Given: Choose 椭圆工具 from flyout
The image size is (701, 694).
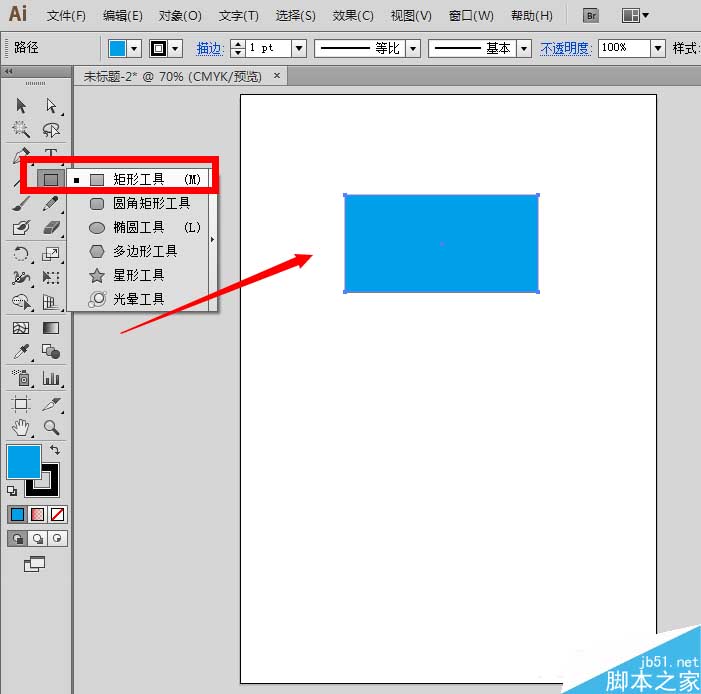Looking at the screenshot, I should pos(140,228).
